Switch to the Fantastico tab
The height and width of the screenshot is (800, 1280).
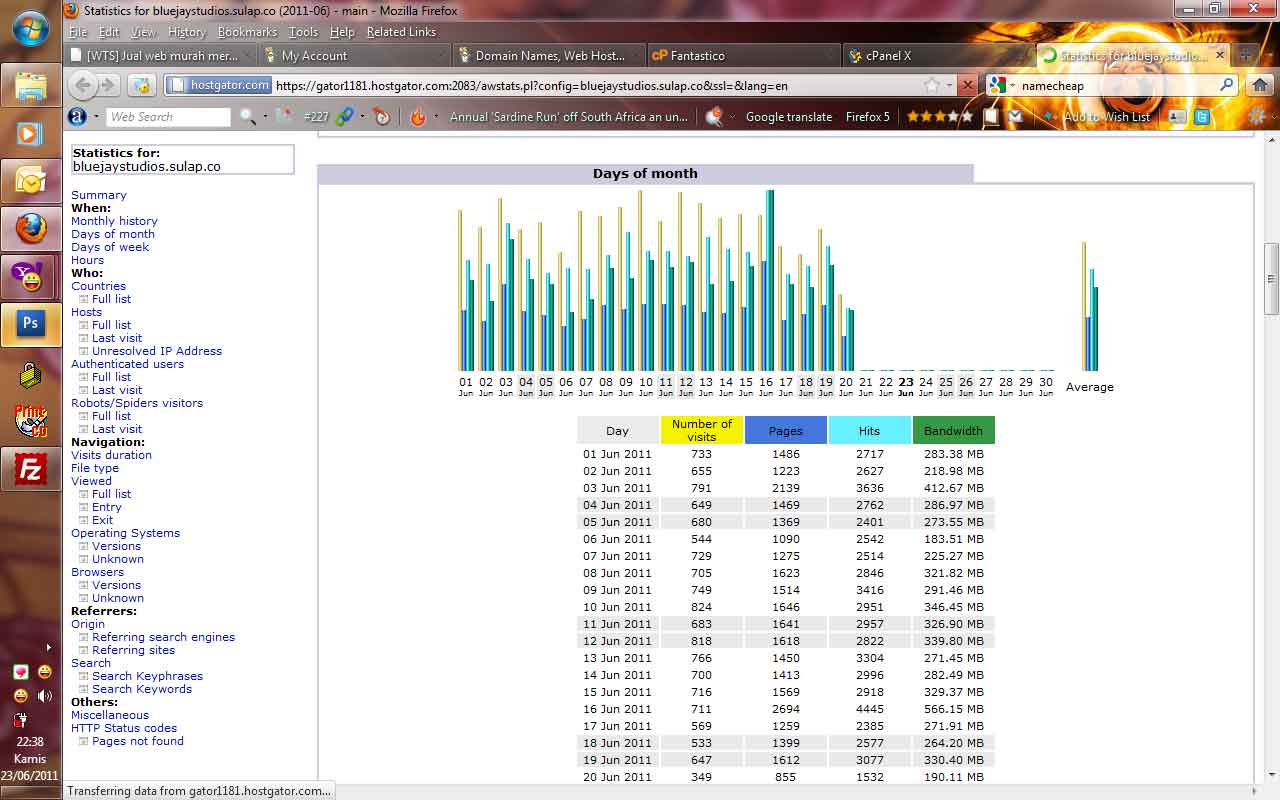697,56
